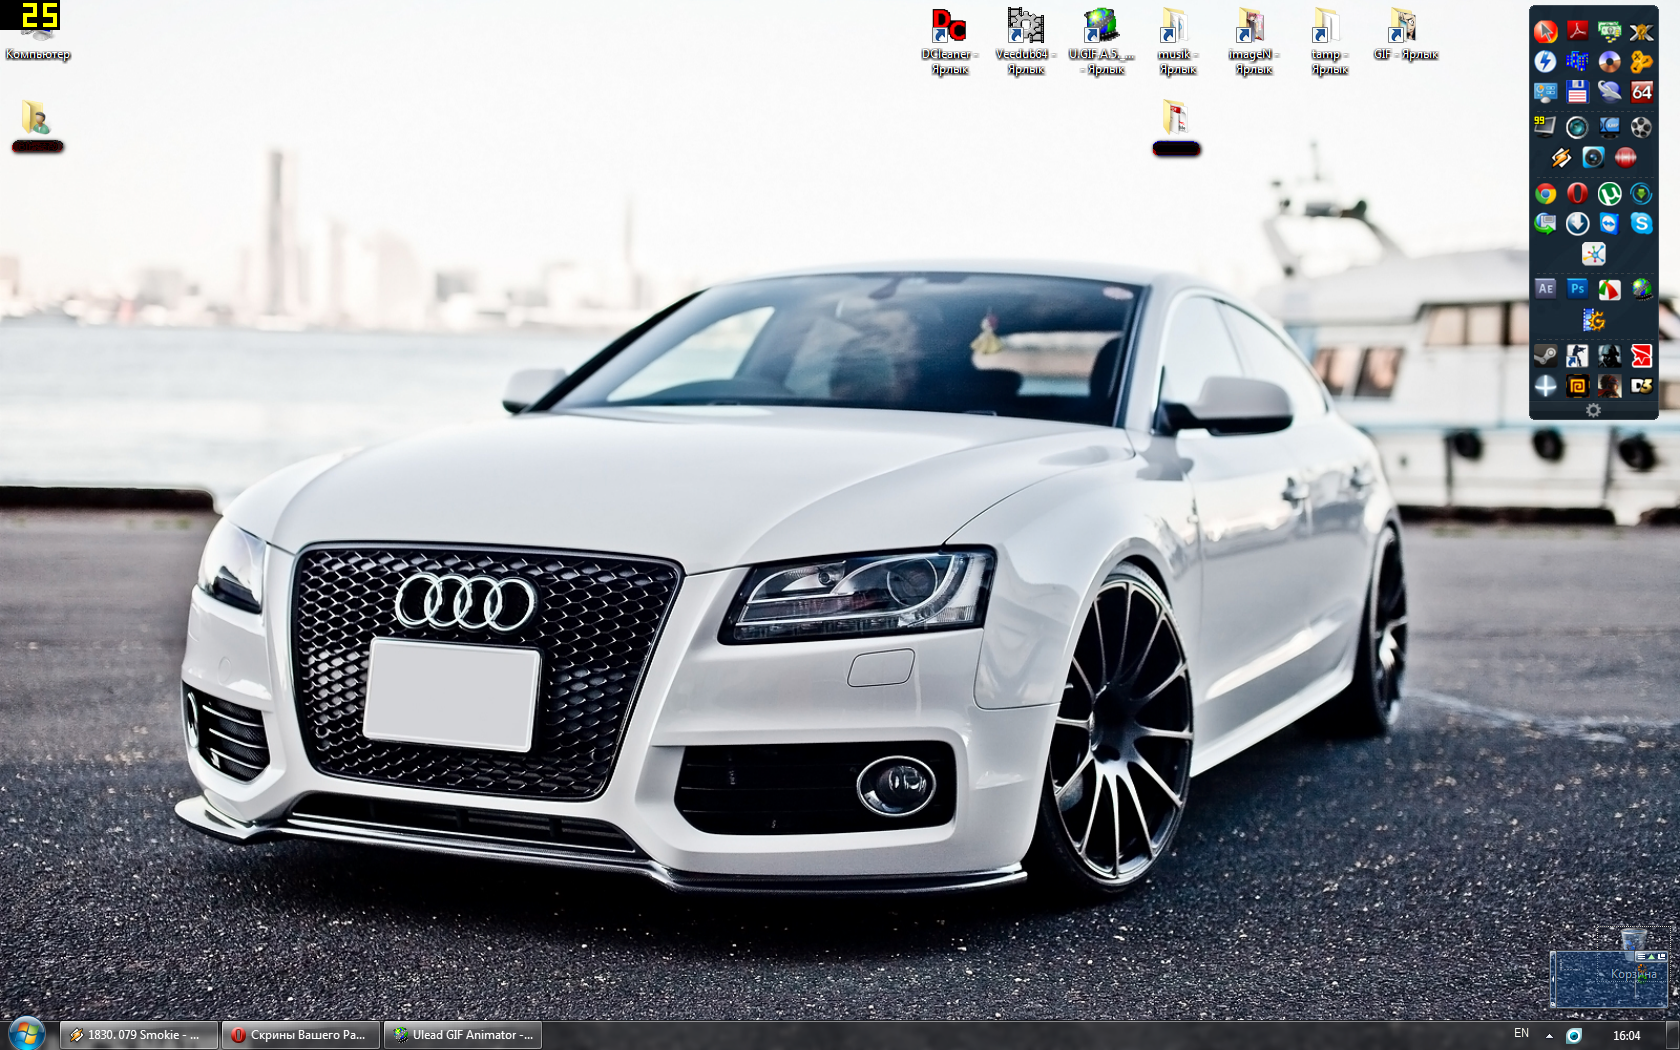The width and height of the screenshot is (1680, 1050).
Task: Select the musik folder shortcut
Action: pyautogui.click(x=1177, y=42)
